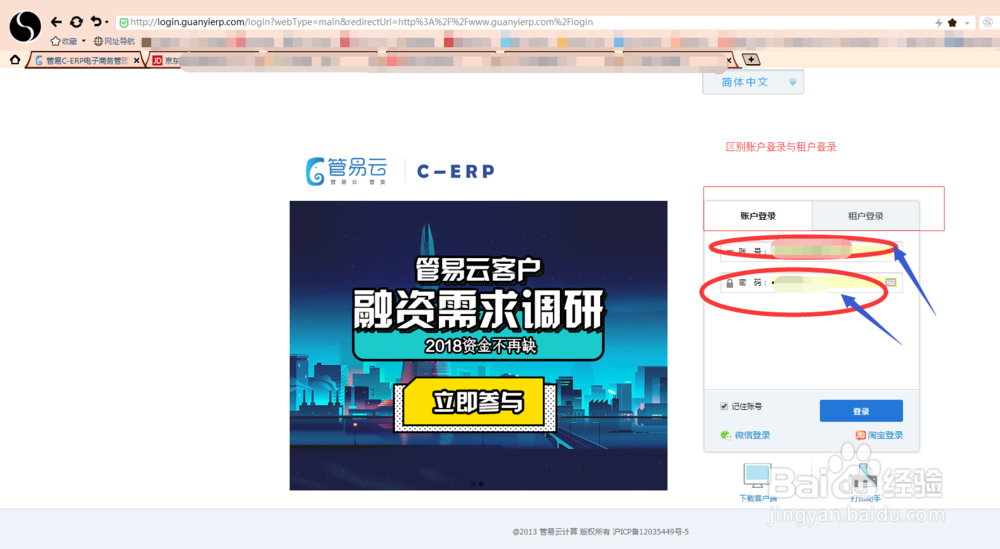Screen dimensions: 1000x549
Task: Click the 沪ICP备12035449号-5 footer text
Action: click(x=651, y=532)
